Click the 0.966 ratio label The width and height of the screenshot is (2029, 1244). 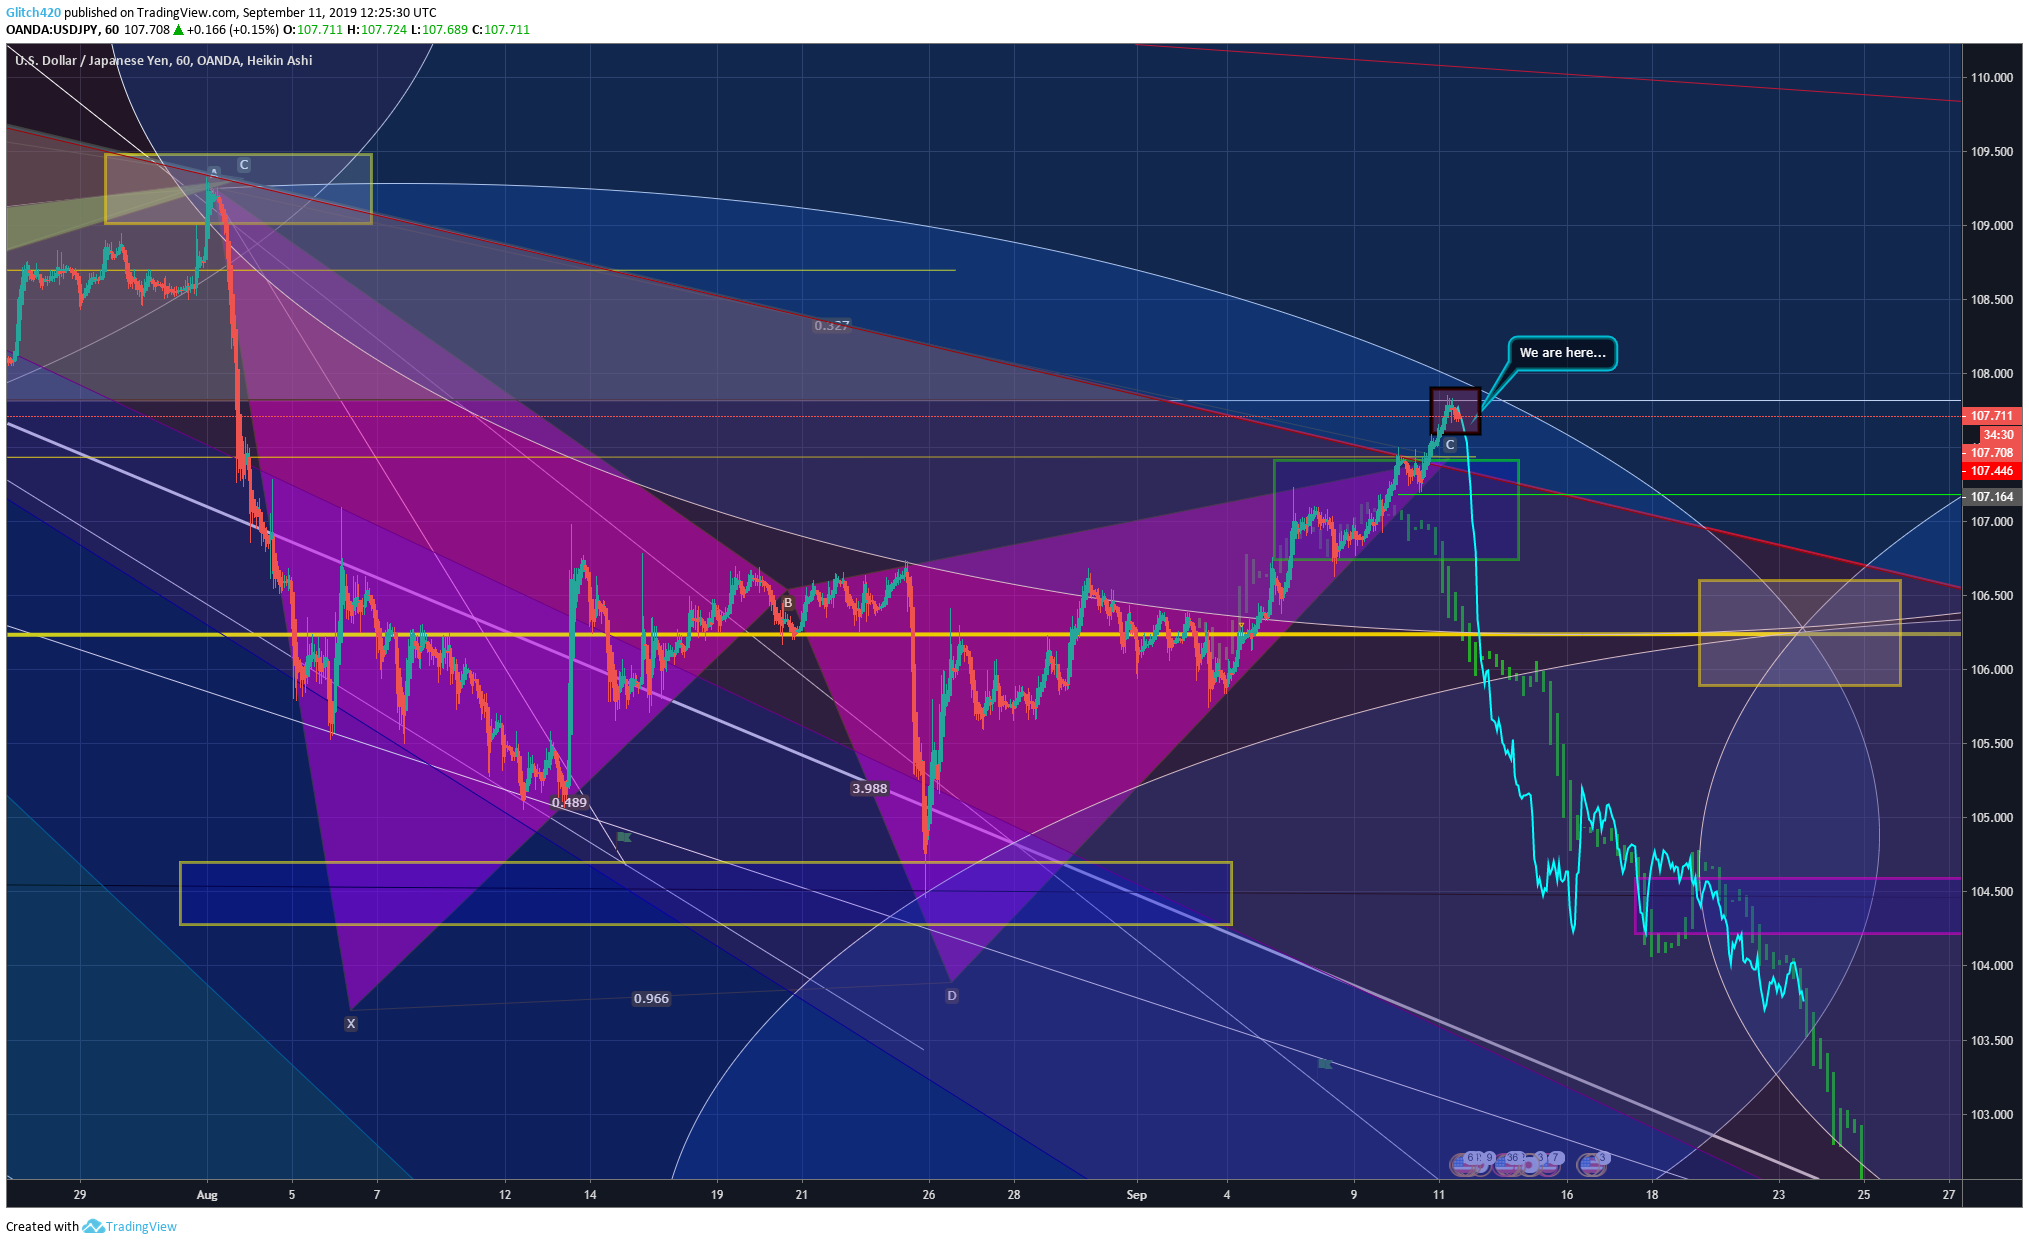652,998
